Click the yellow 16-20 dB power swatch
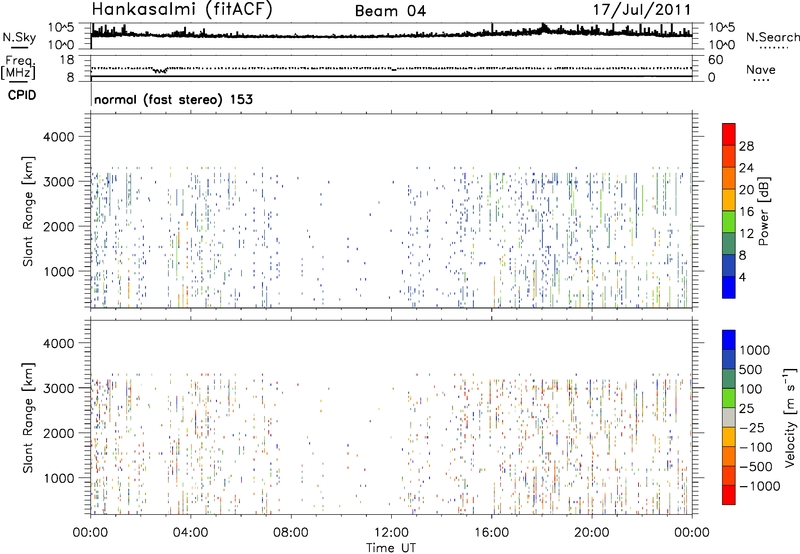 pyautogui.click(x=729, y=200)
